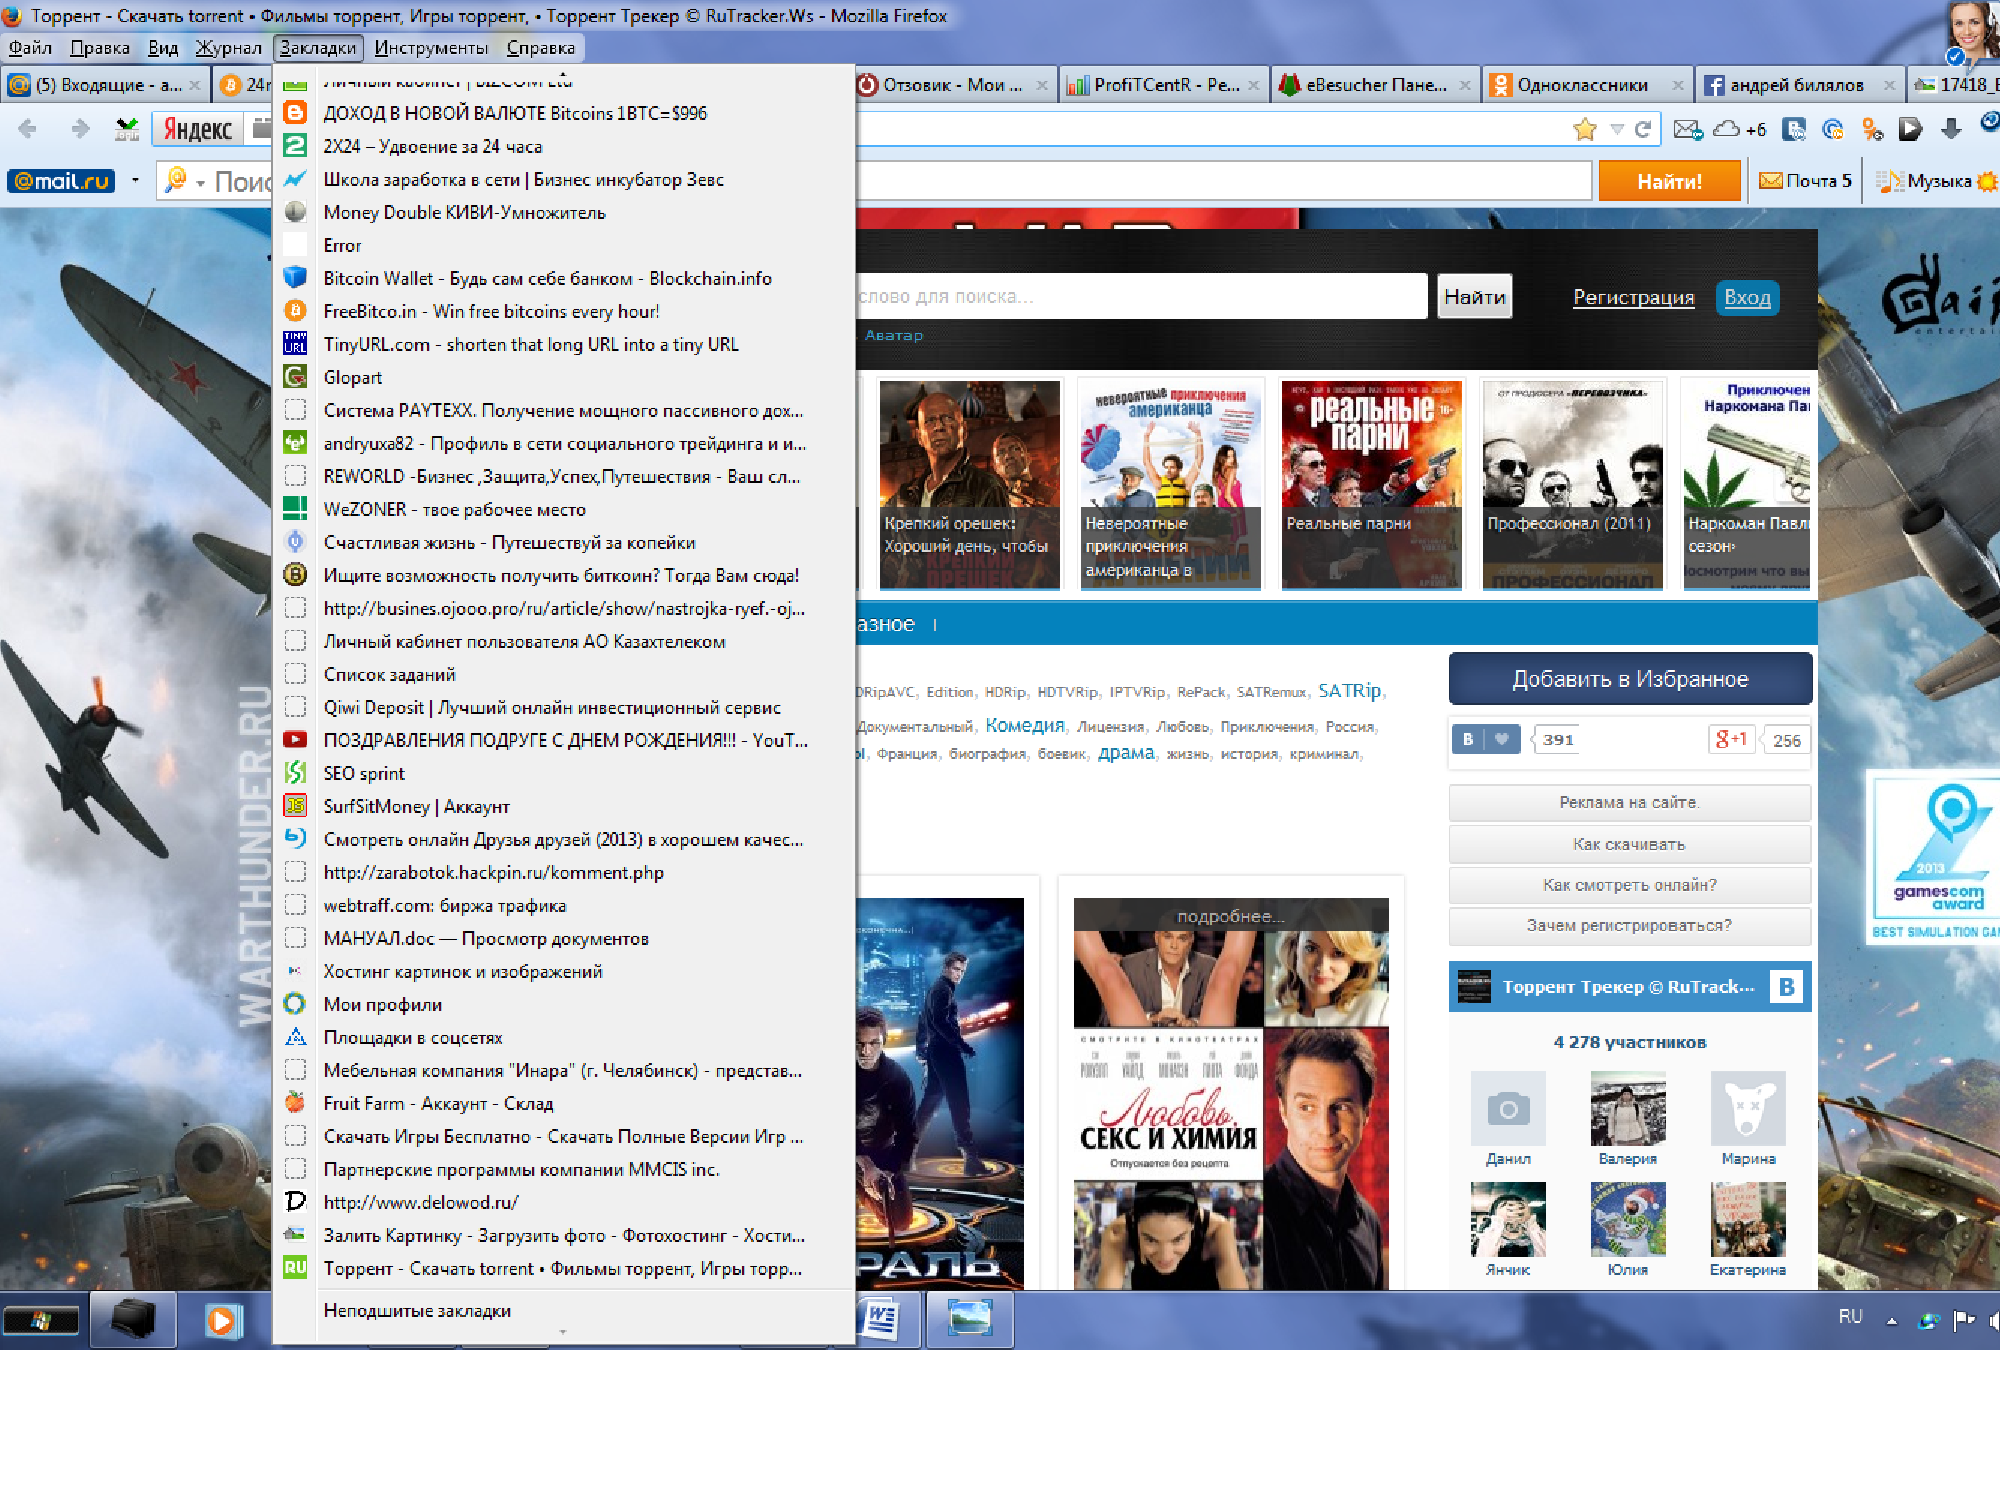Click the Вход login button
The image size is (2000, 1500).
tap(1747, 297)
